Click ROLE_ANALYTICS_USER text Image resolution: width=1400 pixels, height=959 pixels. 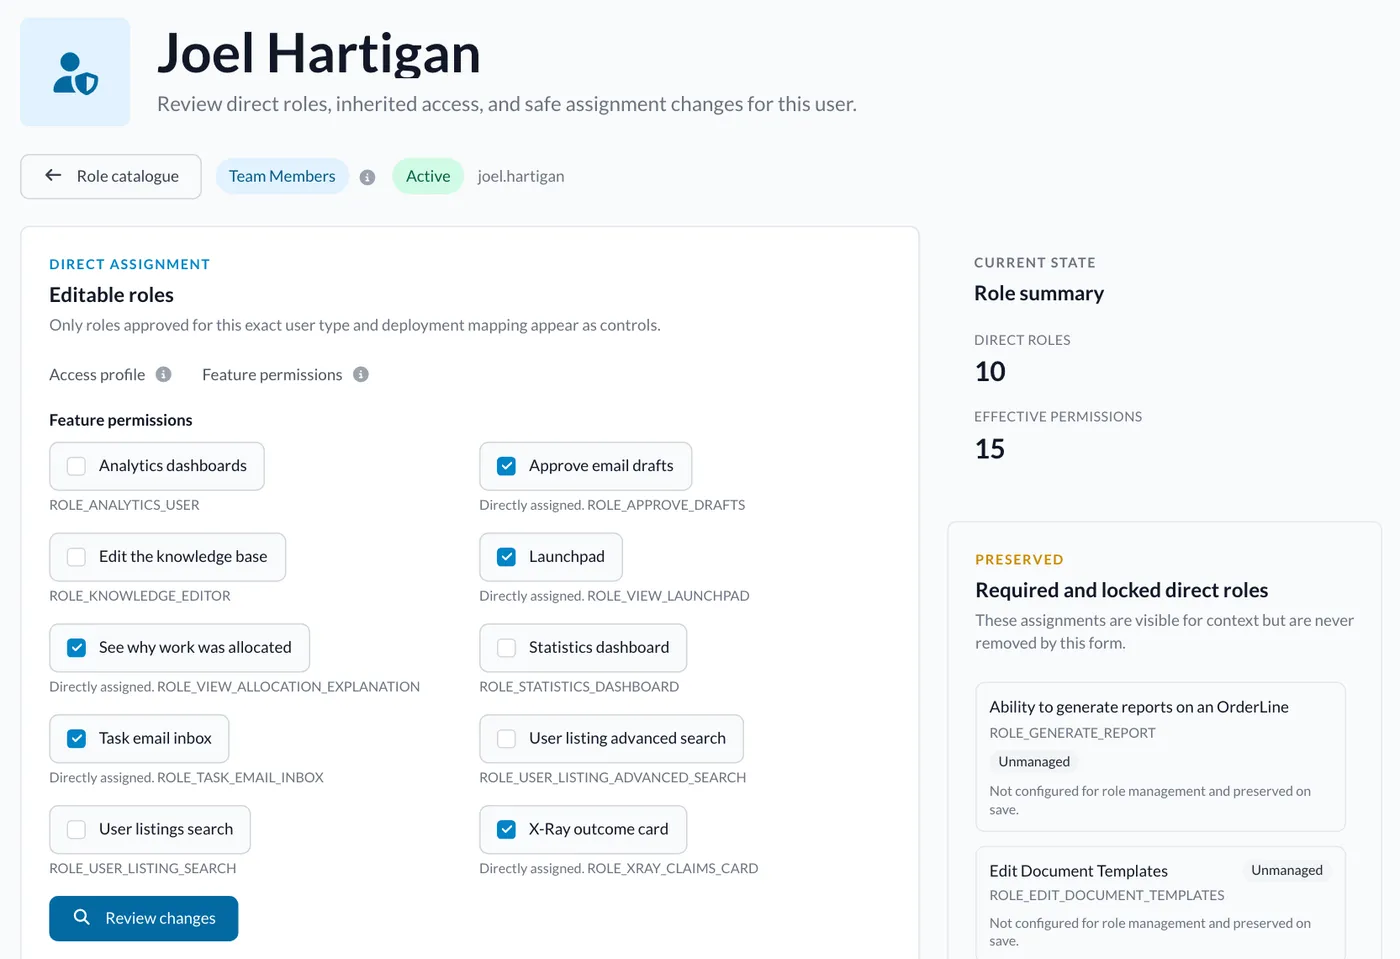coord(124,505)
